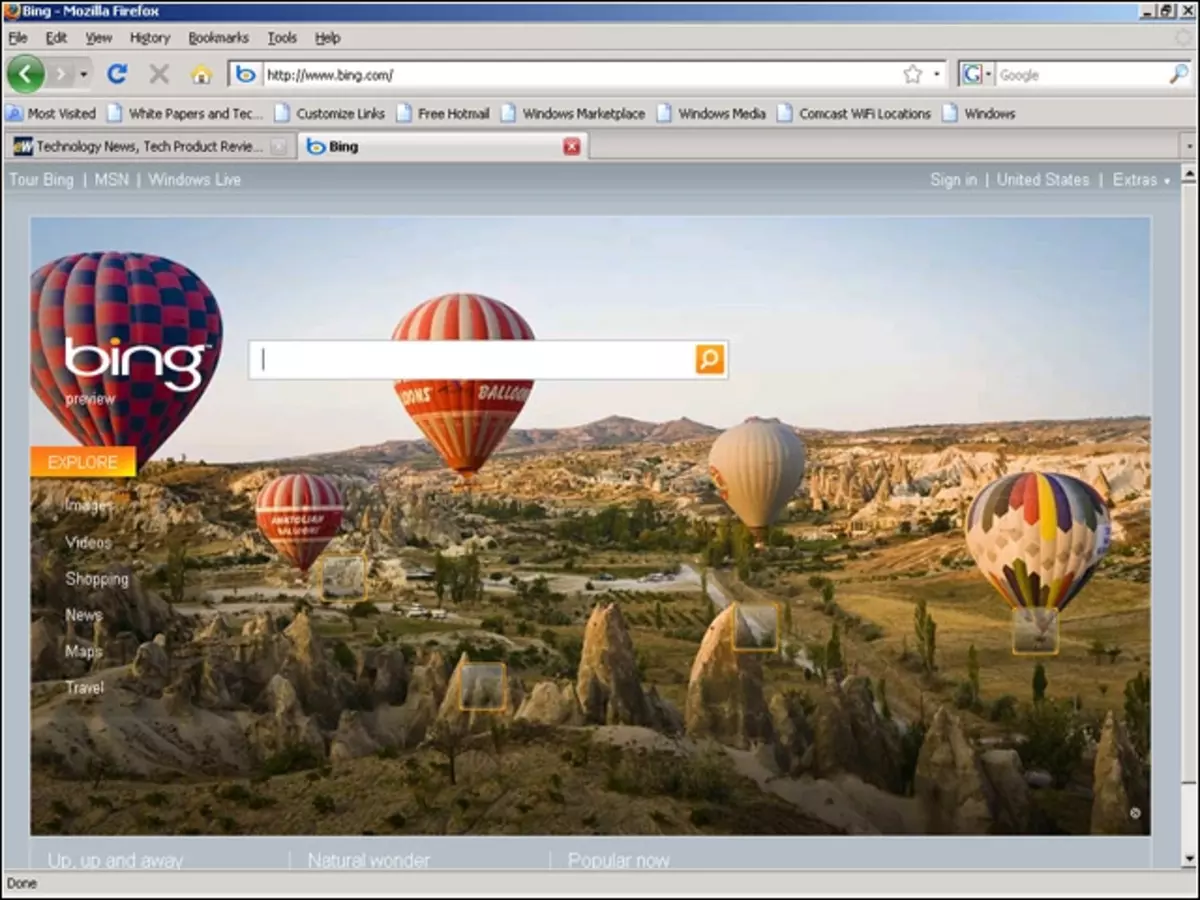Click the Back navigation arrow

click(27, 73)
